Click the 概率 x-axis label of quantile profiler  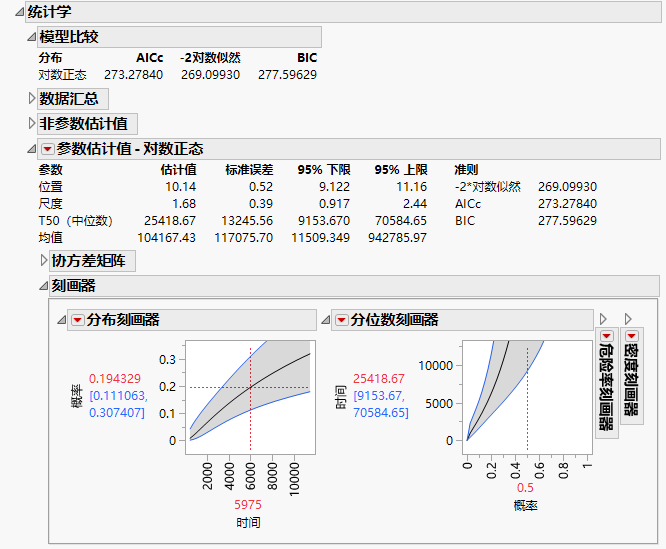pyautogui.click(x=525, y=506)
